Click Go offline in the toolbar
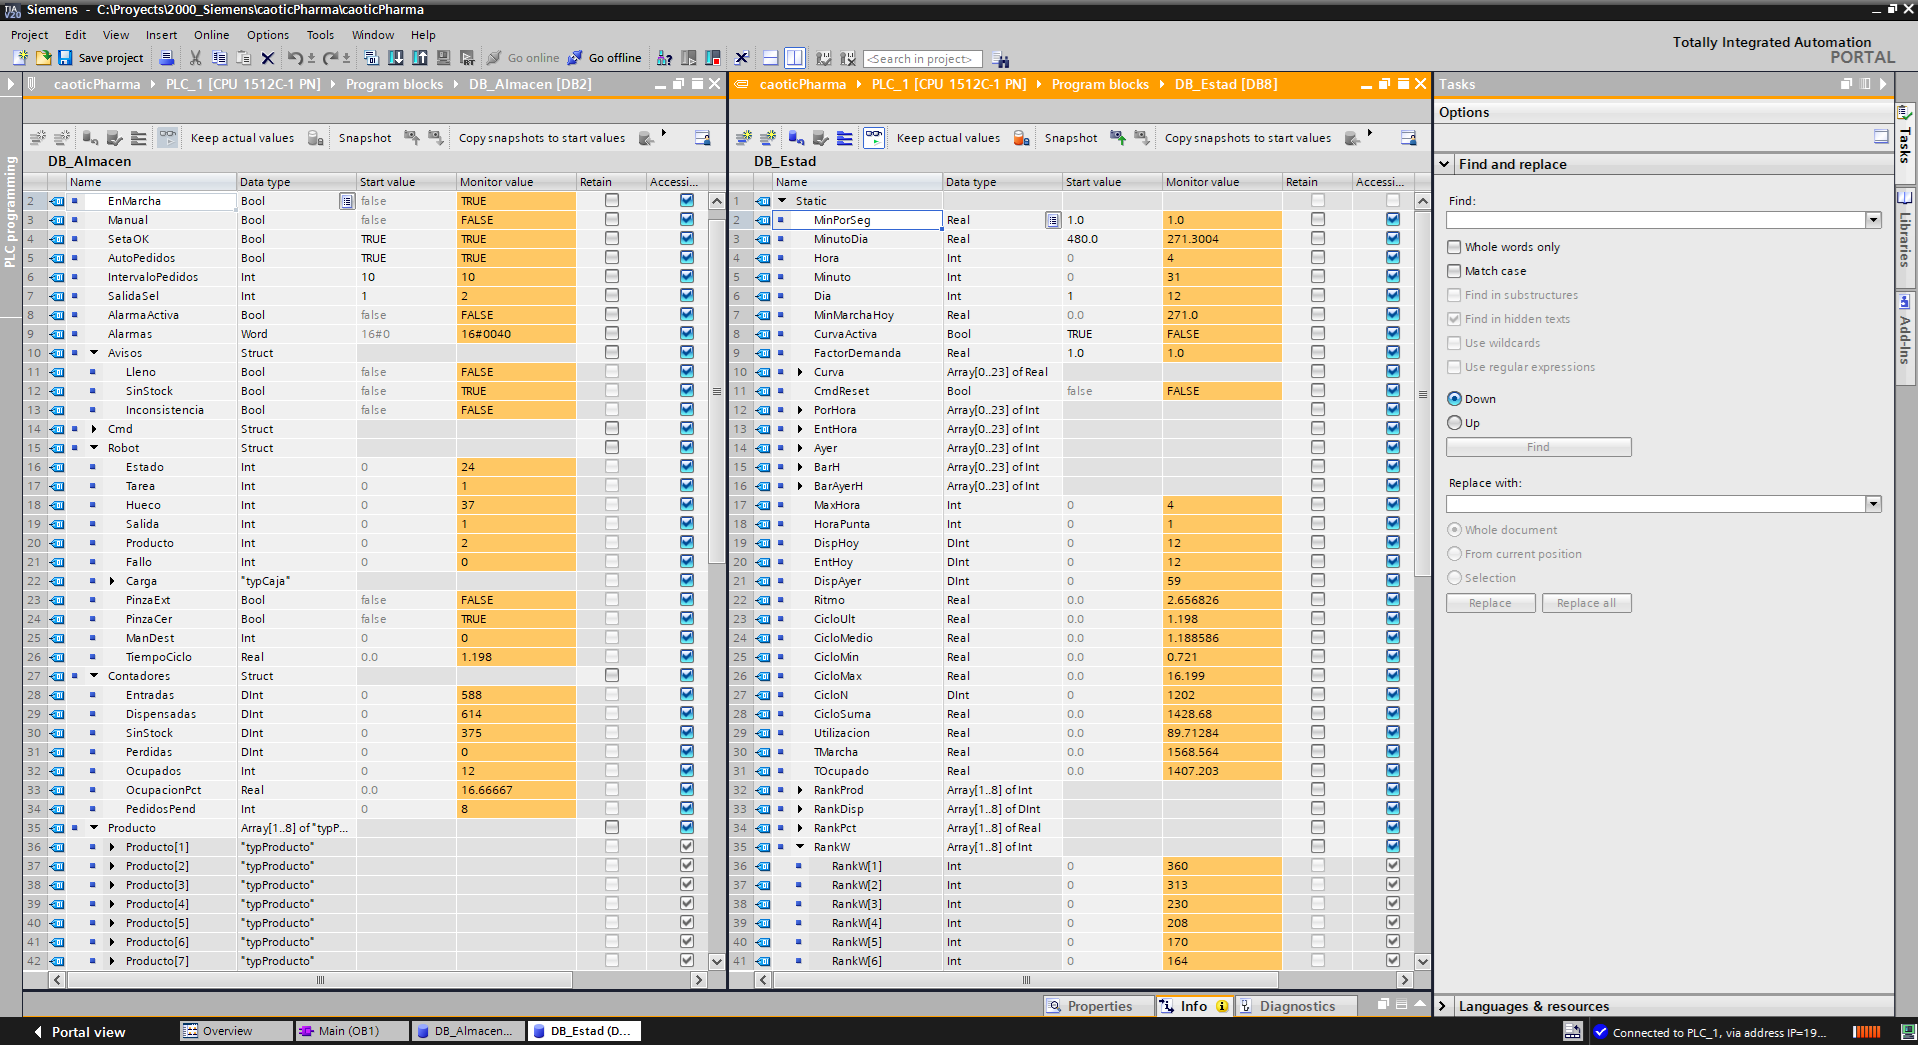Viewport: 1919px width, 1046px height. pyautogui.click(x=604, y=58)
